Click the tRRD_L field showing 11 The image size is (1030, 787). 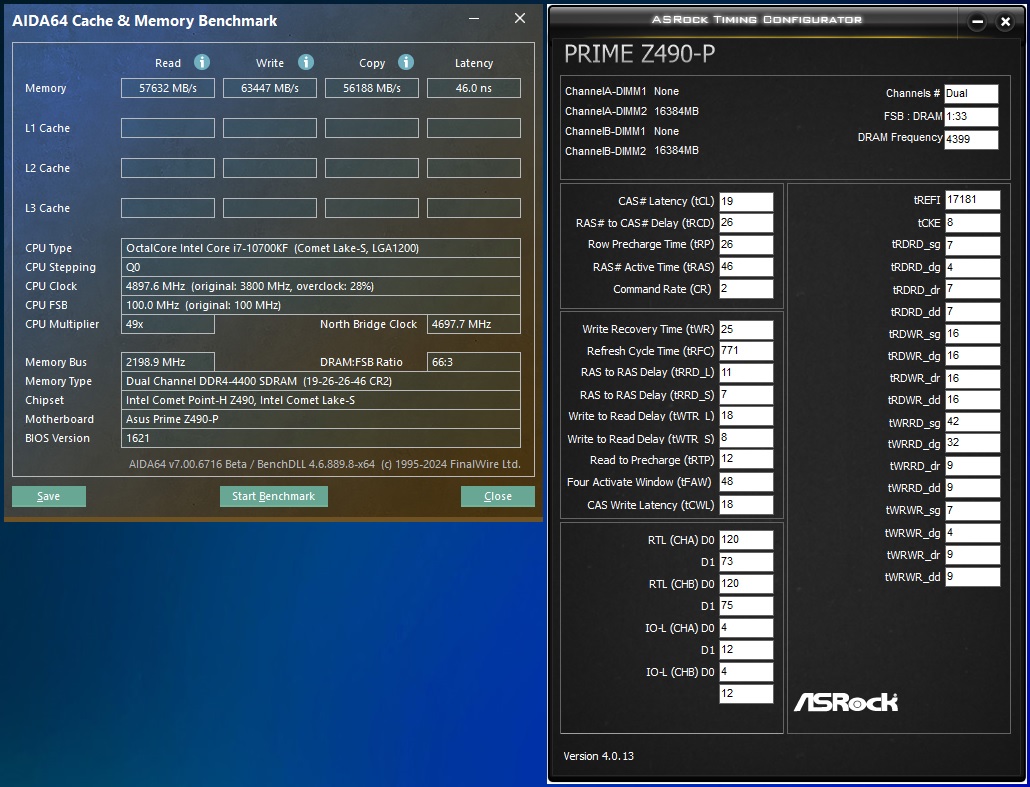[x=746, y=372]
